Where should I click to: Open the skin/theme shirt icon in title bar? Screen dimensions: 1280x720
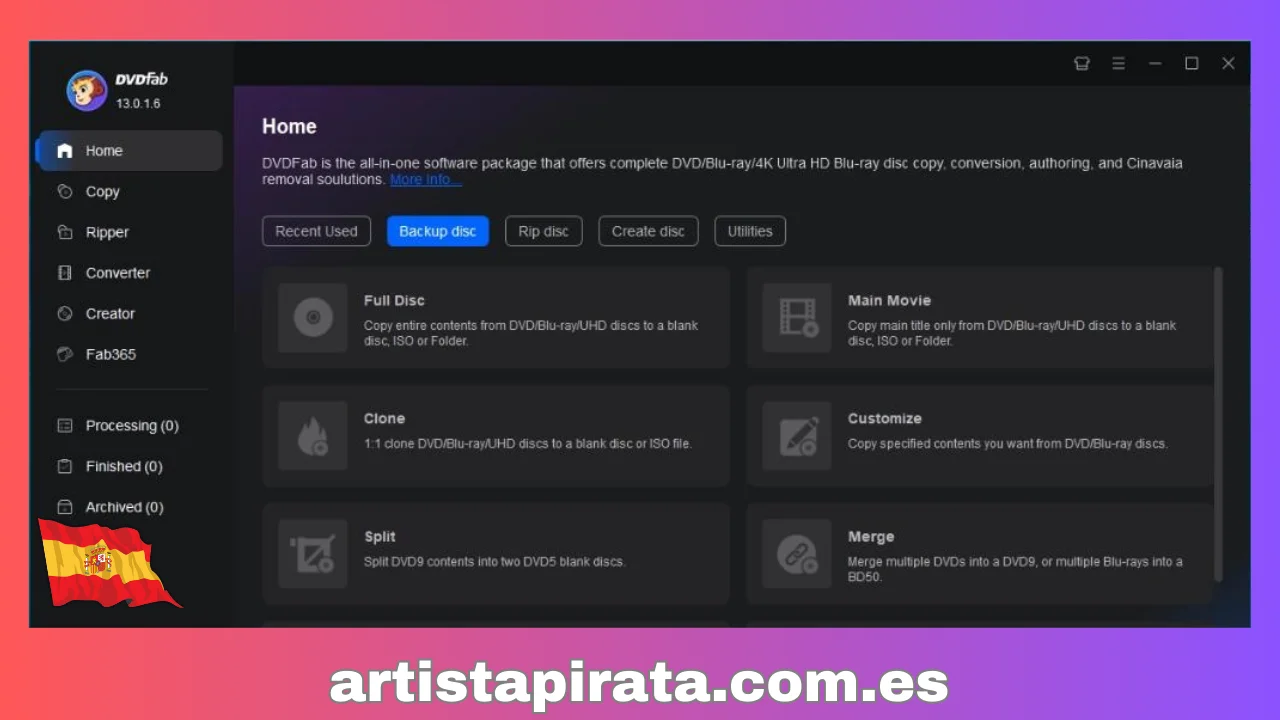point(1081,63)
